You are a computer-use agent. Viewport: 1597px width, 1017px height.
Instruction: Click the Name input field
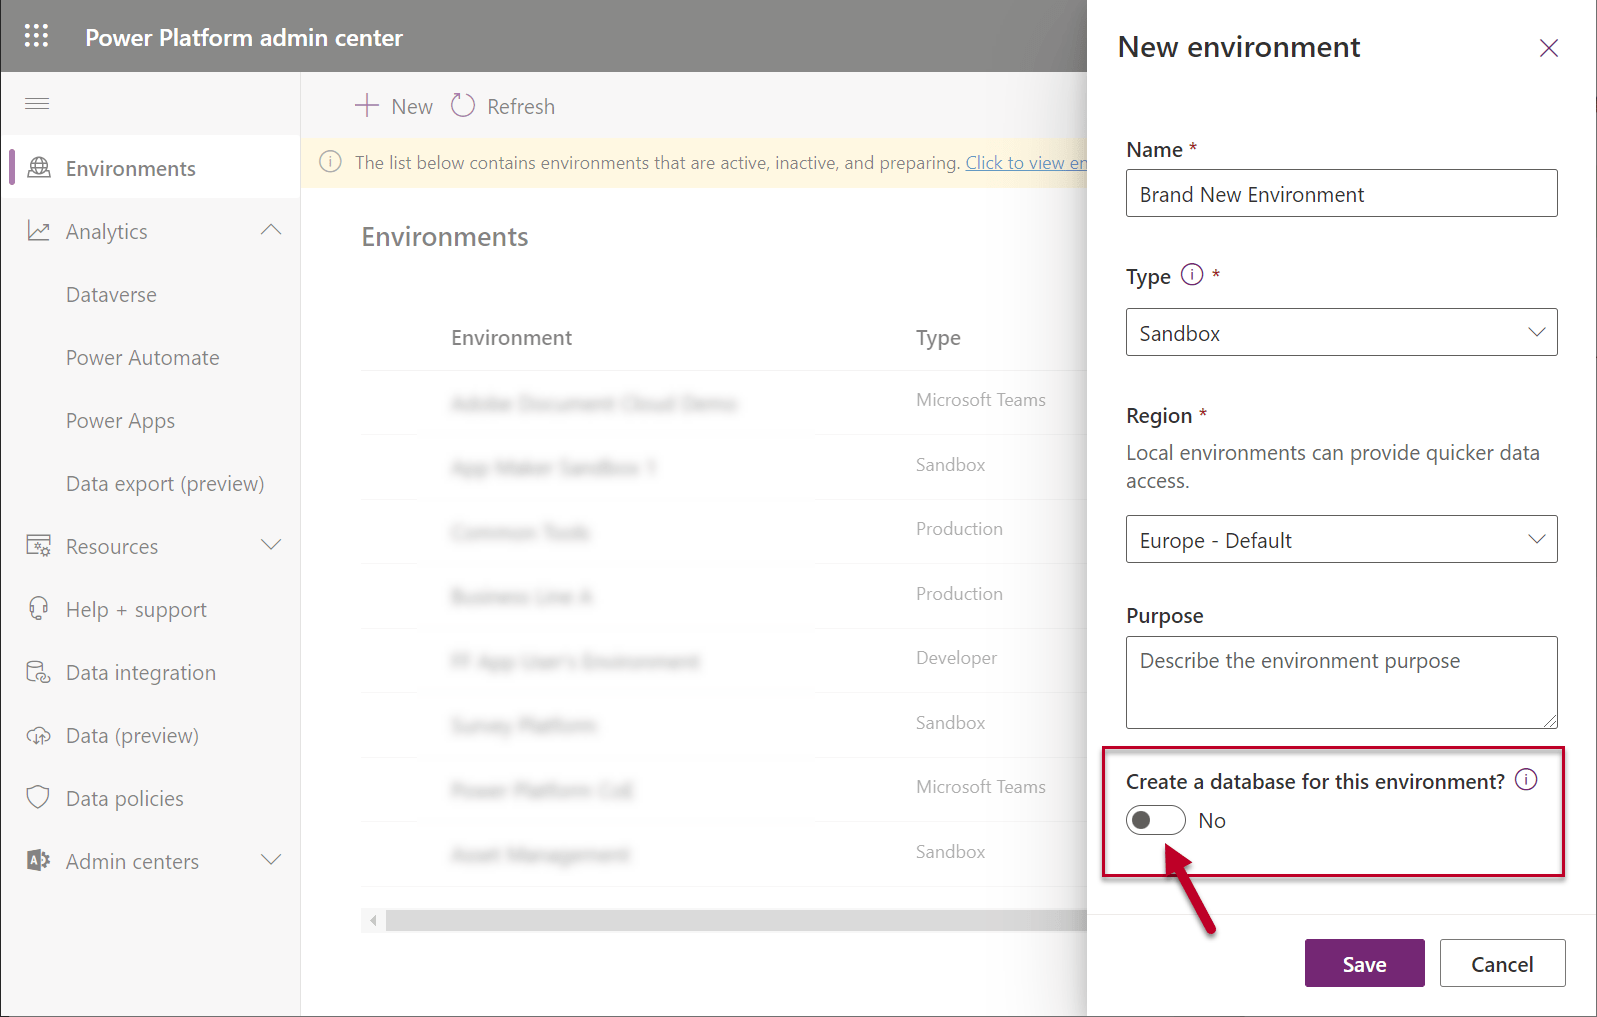[1341, 193]
